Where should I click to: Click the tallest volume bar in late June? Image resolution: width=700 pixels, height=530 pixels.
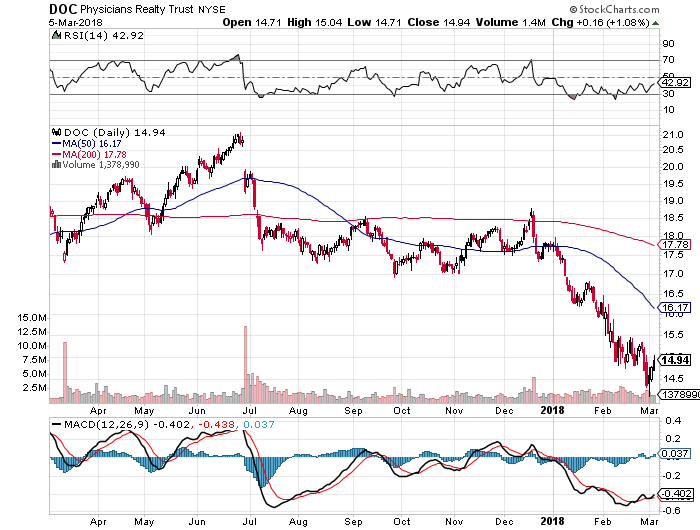(x=245, y=364)
